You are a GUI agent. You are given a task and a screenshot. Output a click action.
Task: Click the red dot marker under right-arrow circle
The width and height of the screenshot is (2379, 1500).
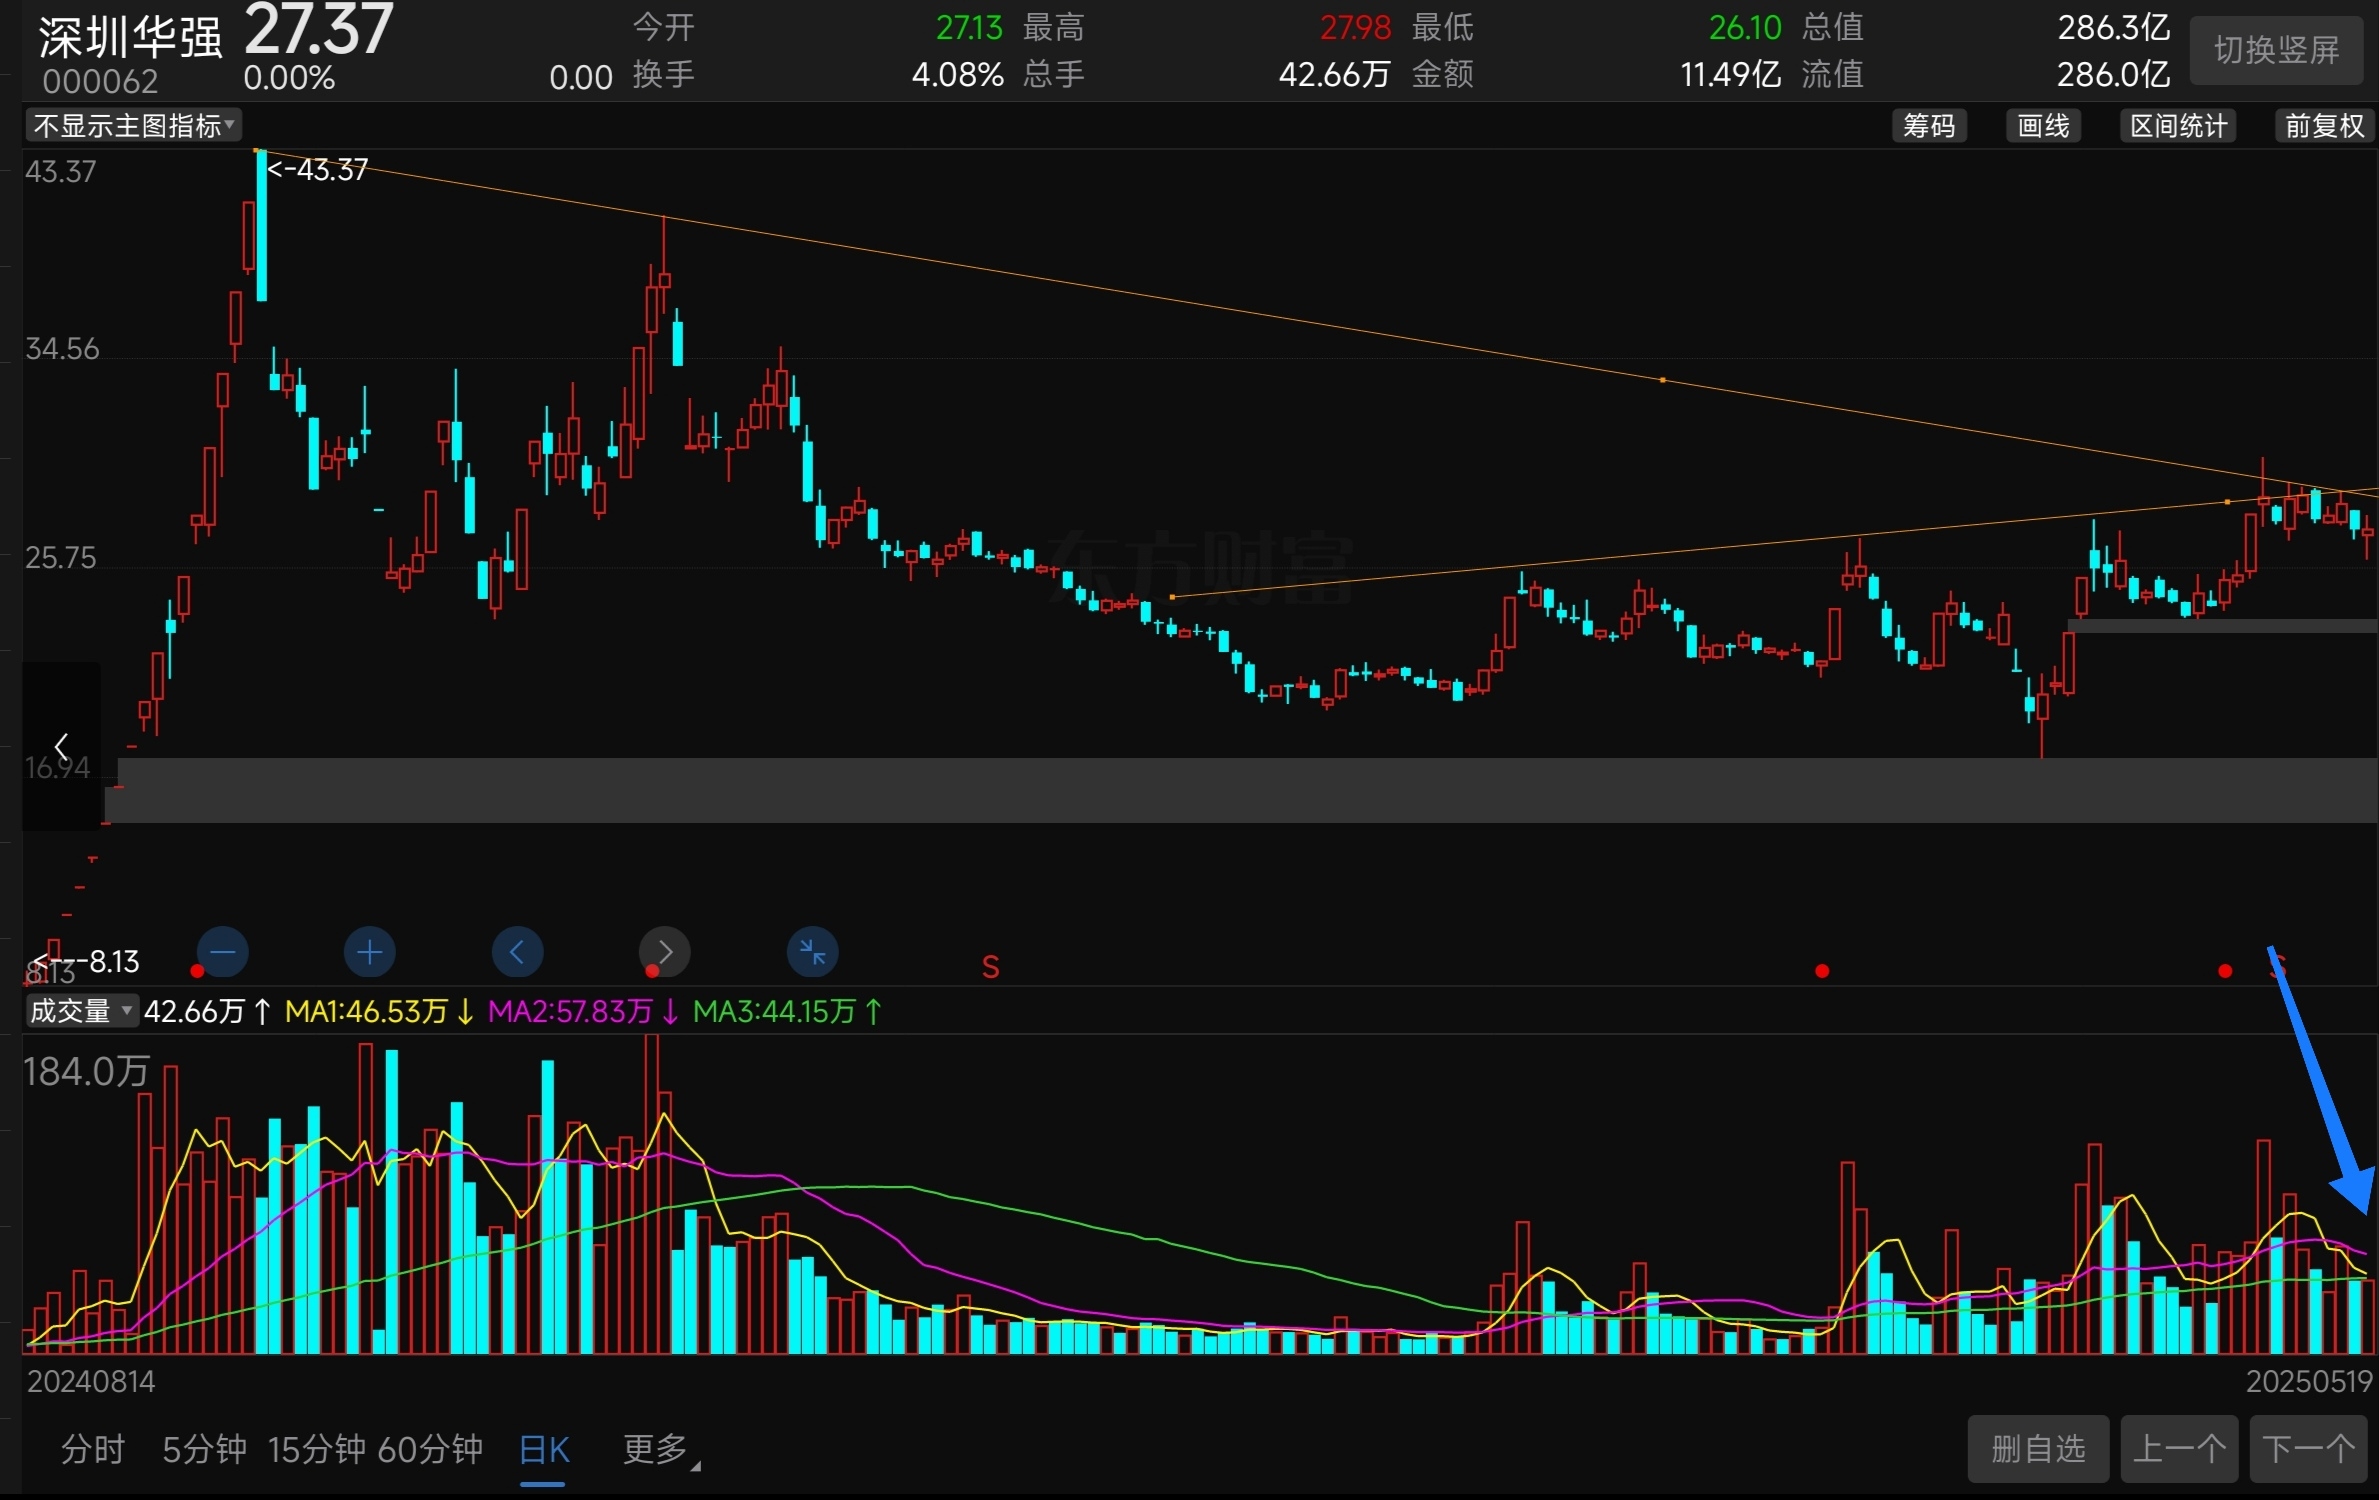(652, 971)
